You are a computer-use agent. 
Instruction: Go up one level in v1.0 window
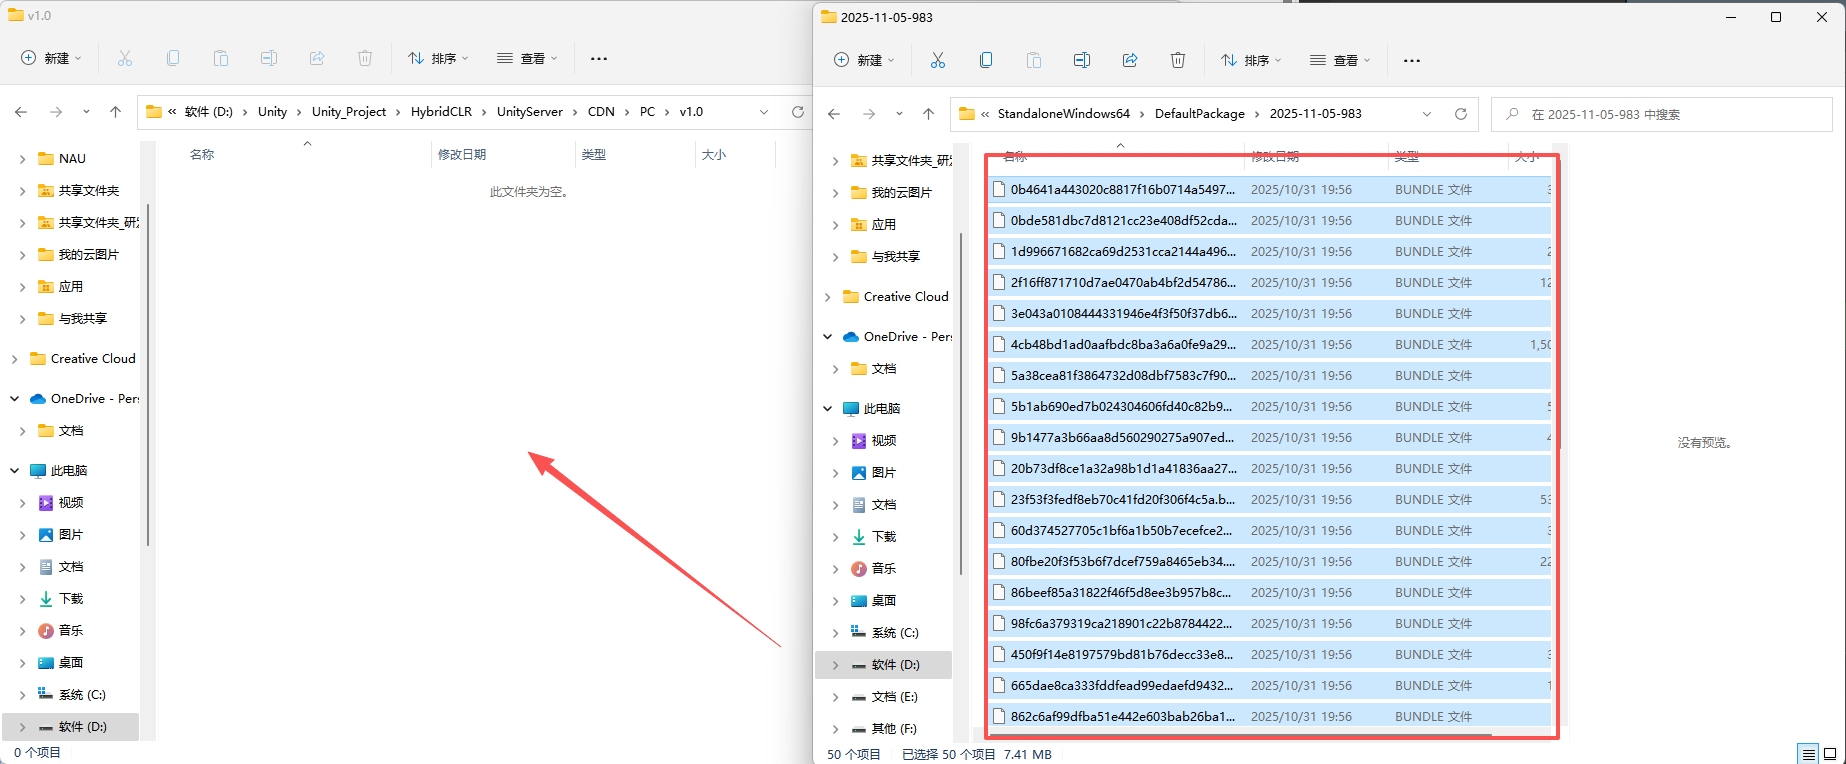click(x=115, y=112)
